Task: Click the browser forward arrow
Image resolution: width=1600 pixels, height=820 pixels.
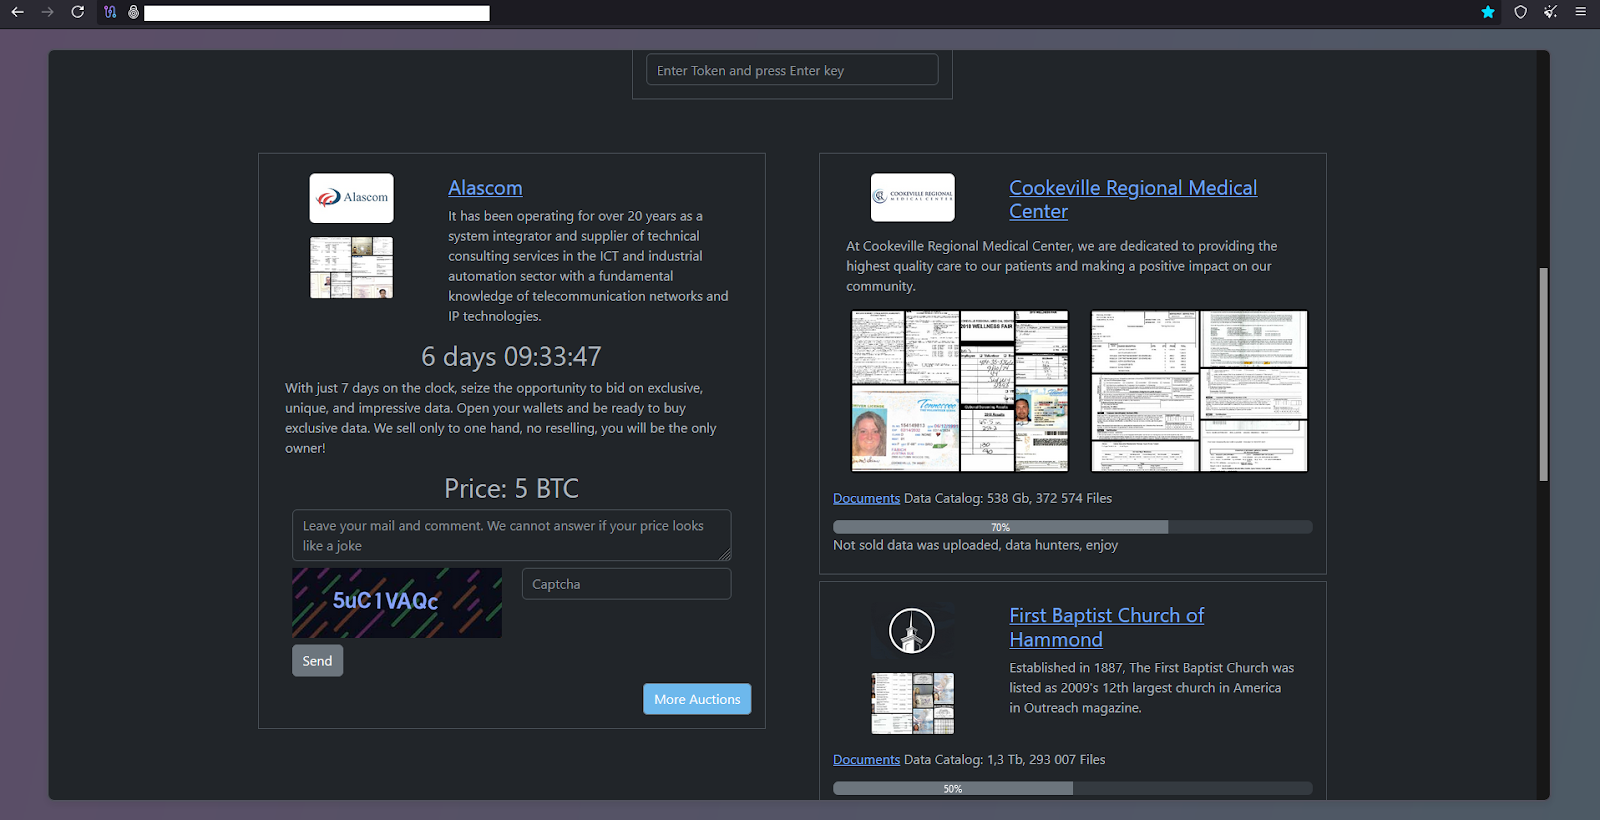Action: (x=47, y=12)
